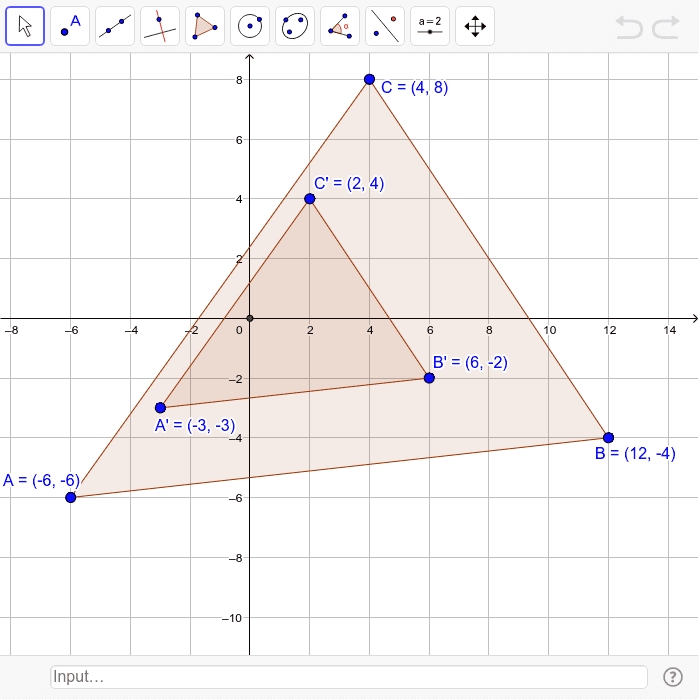Select the Line through two points tool

pos(115,26)
